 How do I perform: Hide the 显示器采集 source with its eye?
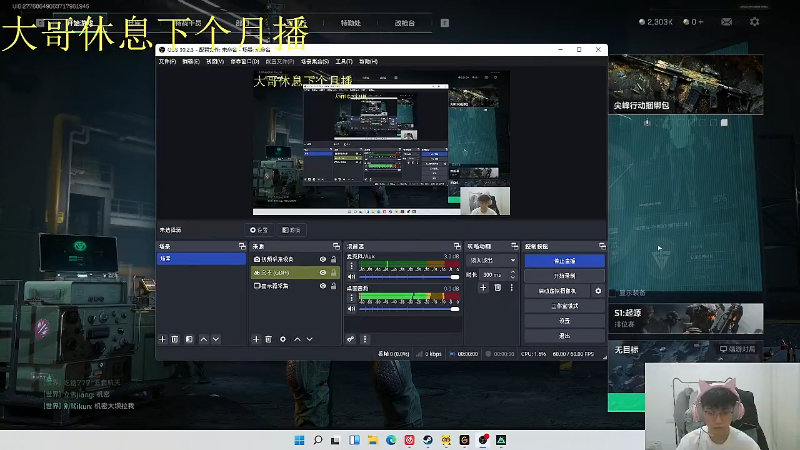pyautogui.click(x=322, y=286)
